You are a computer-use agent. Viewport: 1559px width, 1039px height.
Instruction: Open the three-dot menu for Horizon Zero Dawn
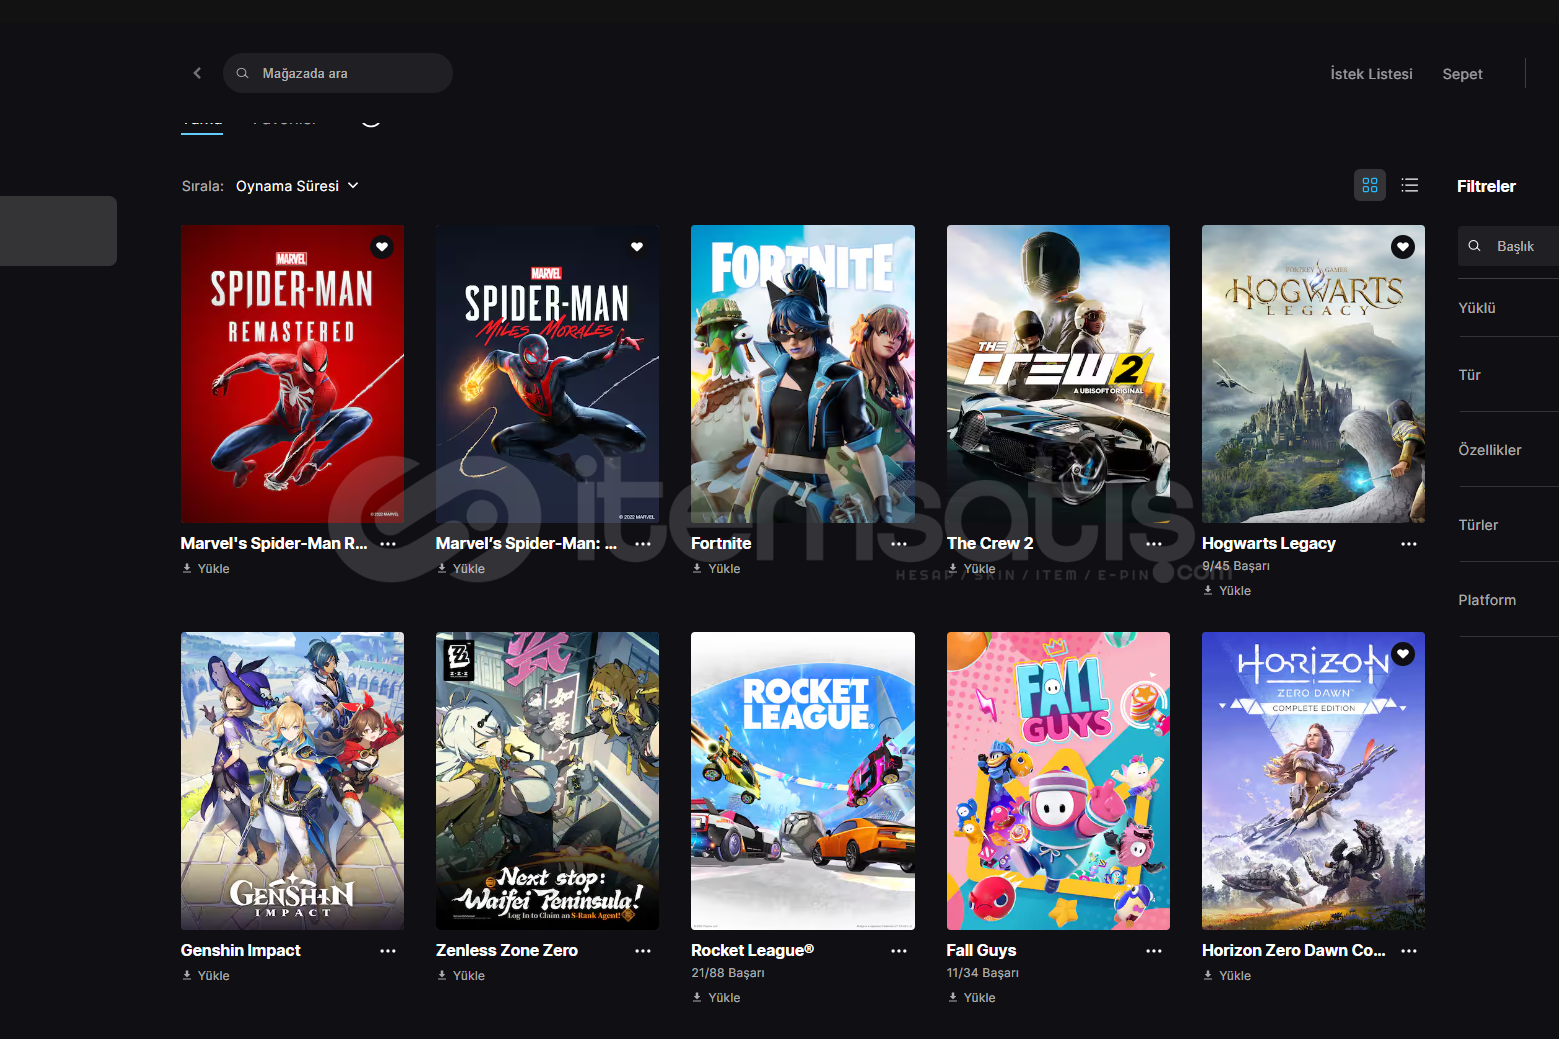point(1409,951)
